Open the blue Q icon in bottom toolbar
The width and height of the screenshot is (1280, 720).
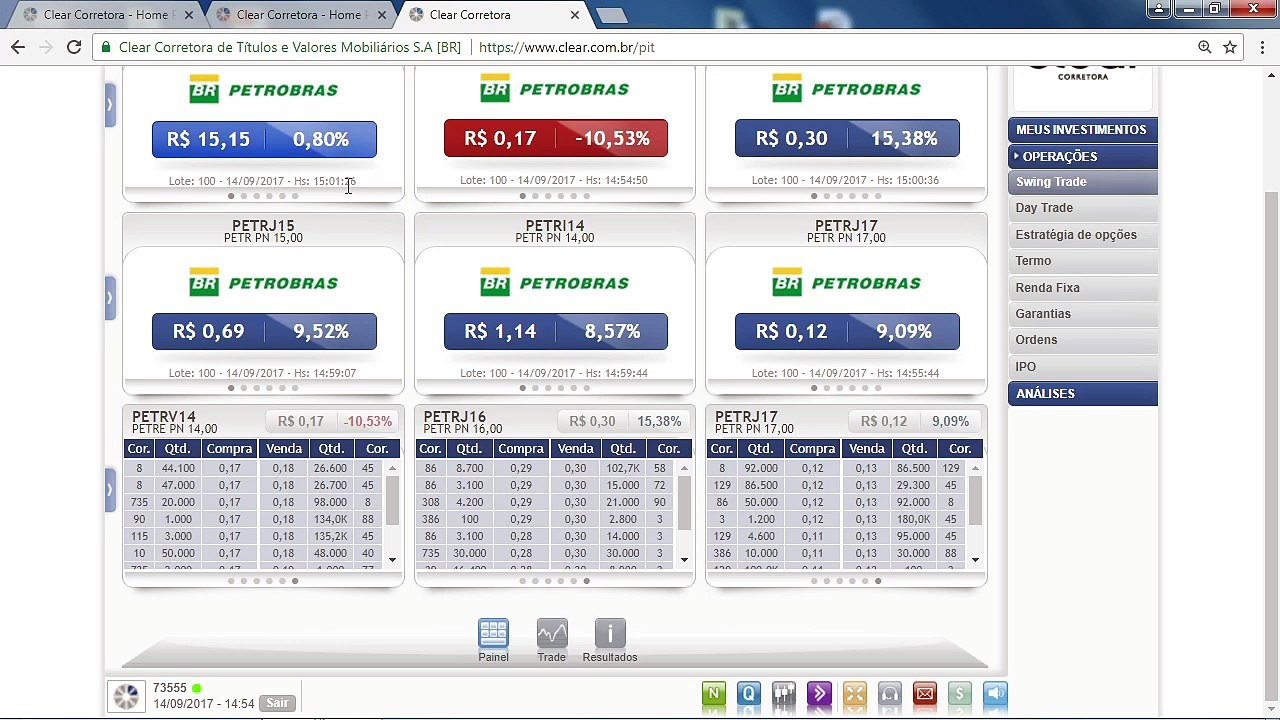[749, 694]
